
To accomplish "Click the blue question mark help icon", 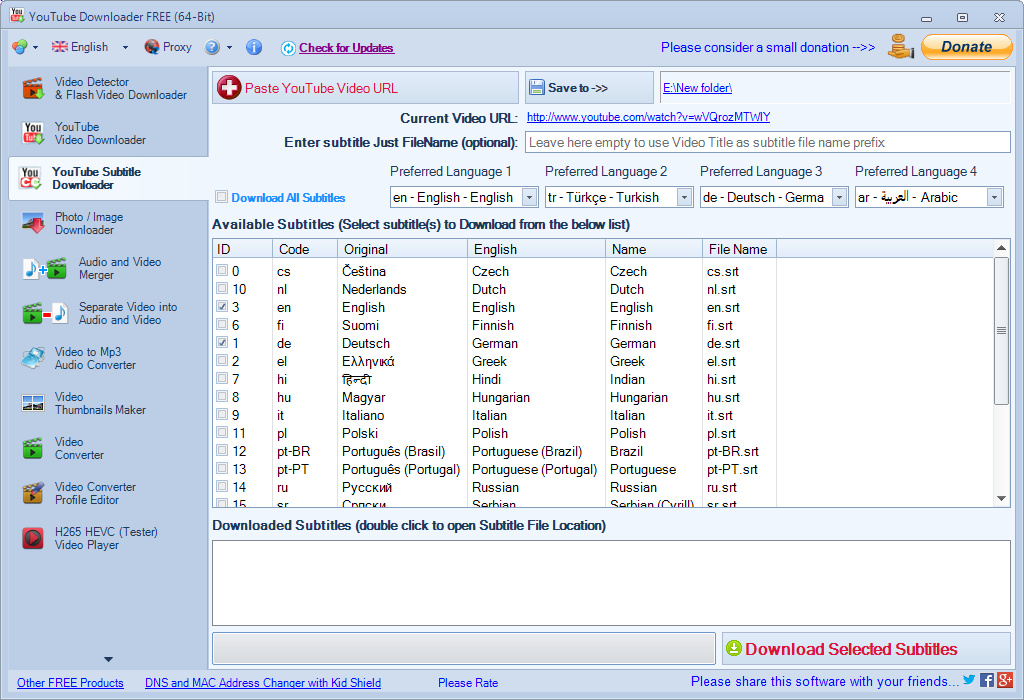I will tap(212, 47).
